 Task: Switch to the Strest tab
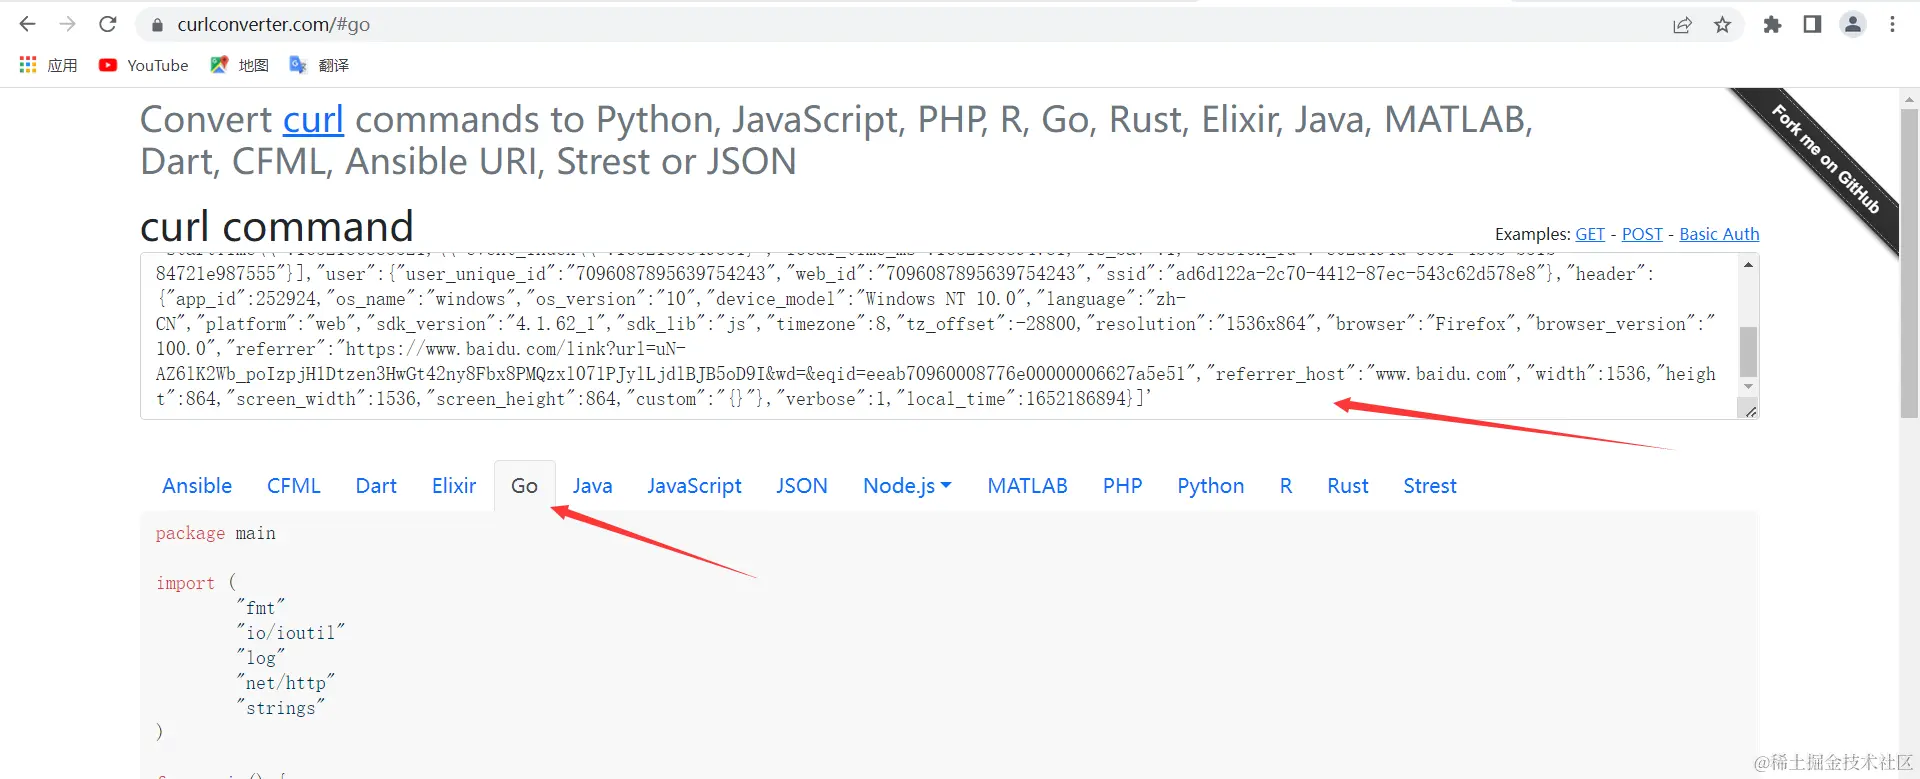pyautogui.click(x=1429, y=486)
